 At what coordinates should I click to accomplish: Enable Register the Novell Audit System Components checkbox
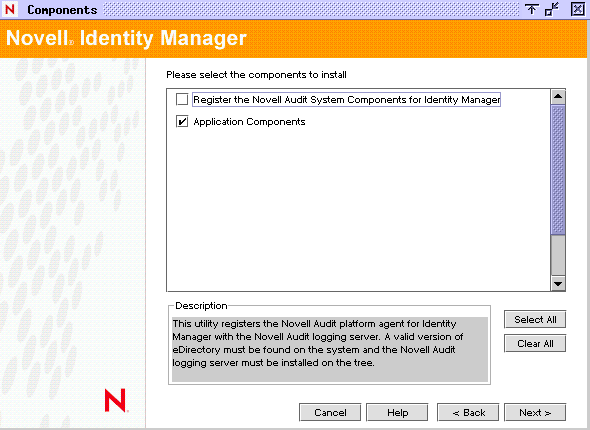(x=182, y=99)
